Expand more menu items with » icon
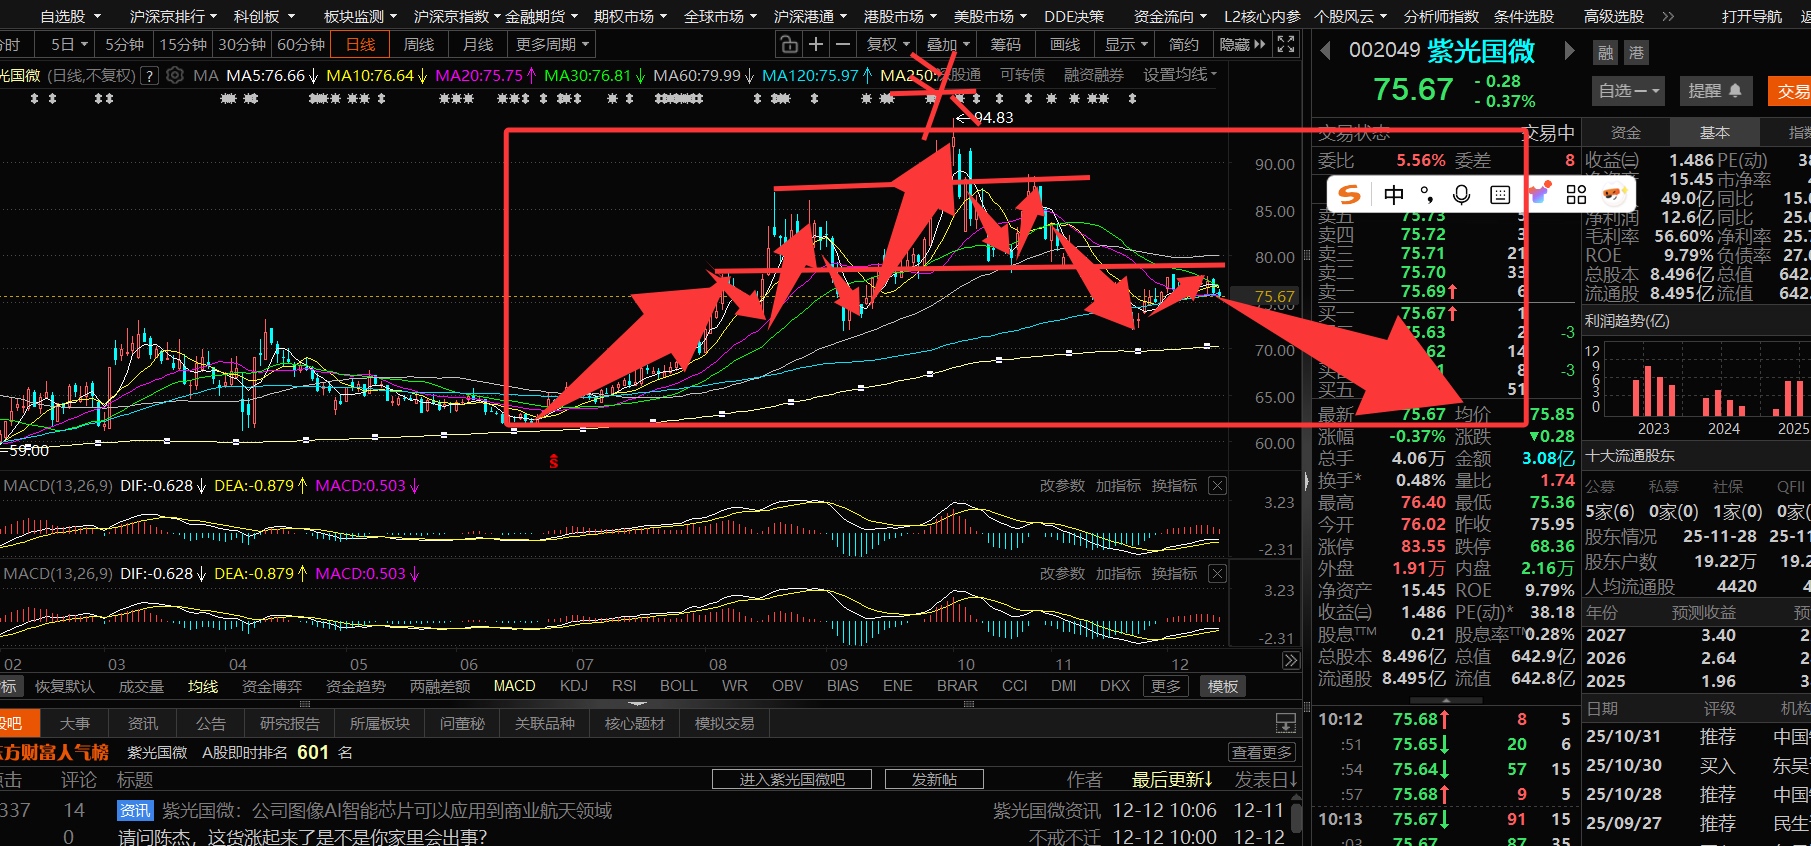Screen dimensions: 1811x846 pos(1668,16)
